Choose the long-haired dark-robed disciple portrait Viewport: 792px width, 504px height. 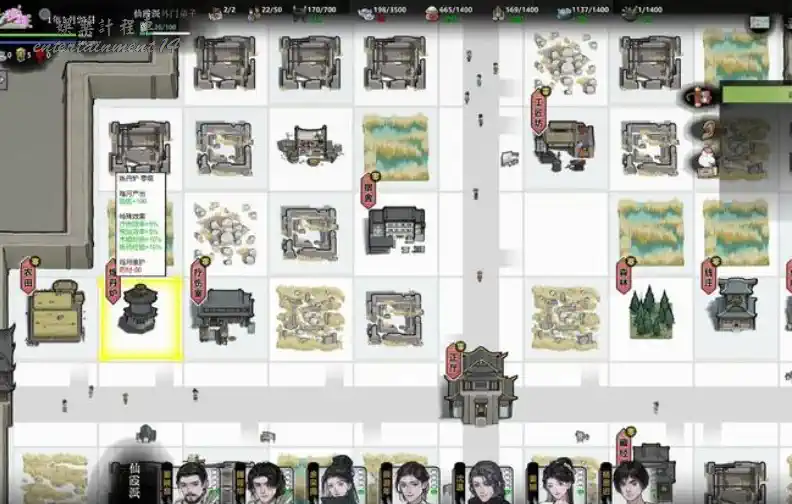[x=485, y=484]
